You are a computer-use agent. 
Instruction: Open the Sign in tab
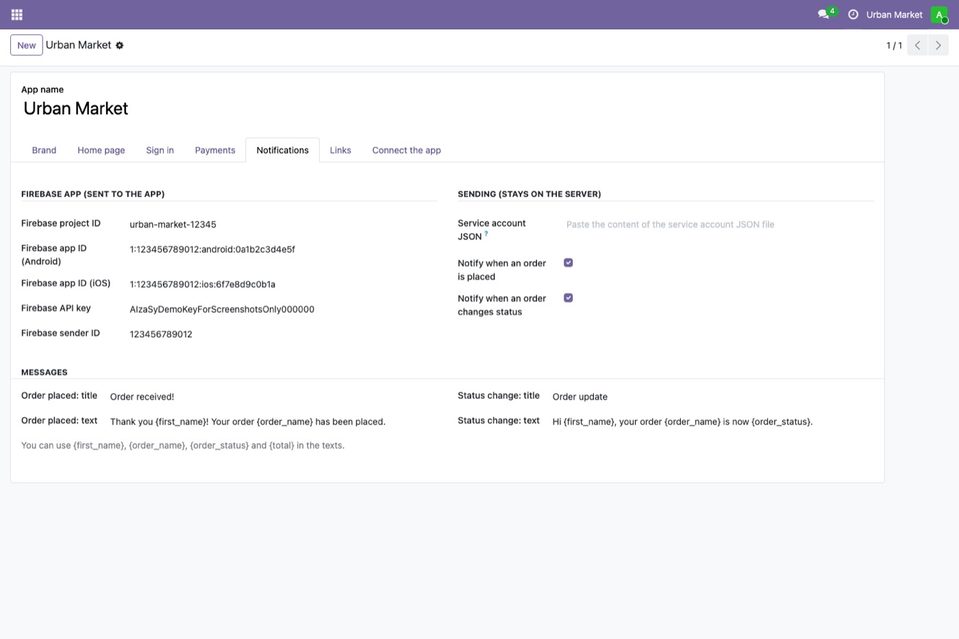click(x=160, y=150)
